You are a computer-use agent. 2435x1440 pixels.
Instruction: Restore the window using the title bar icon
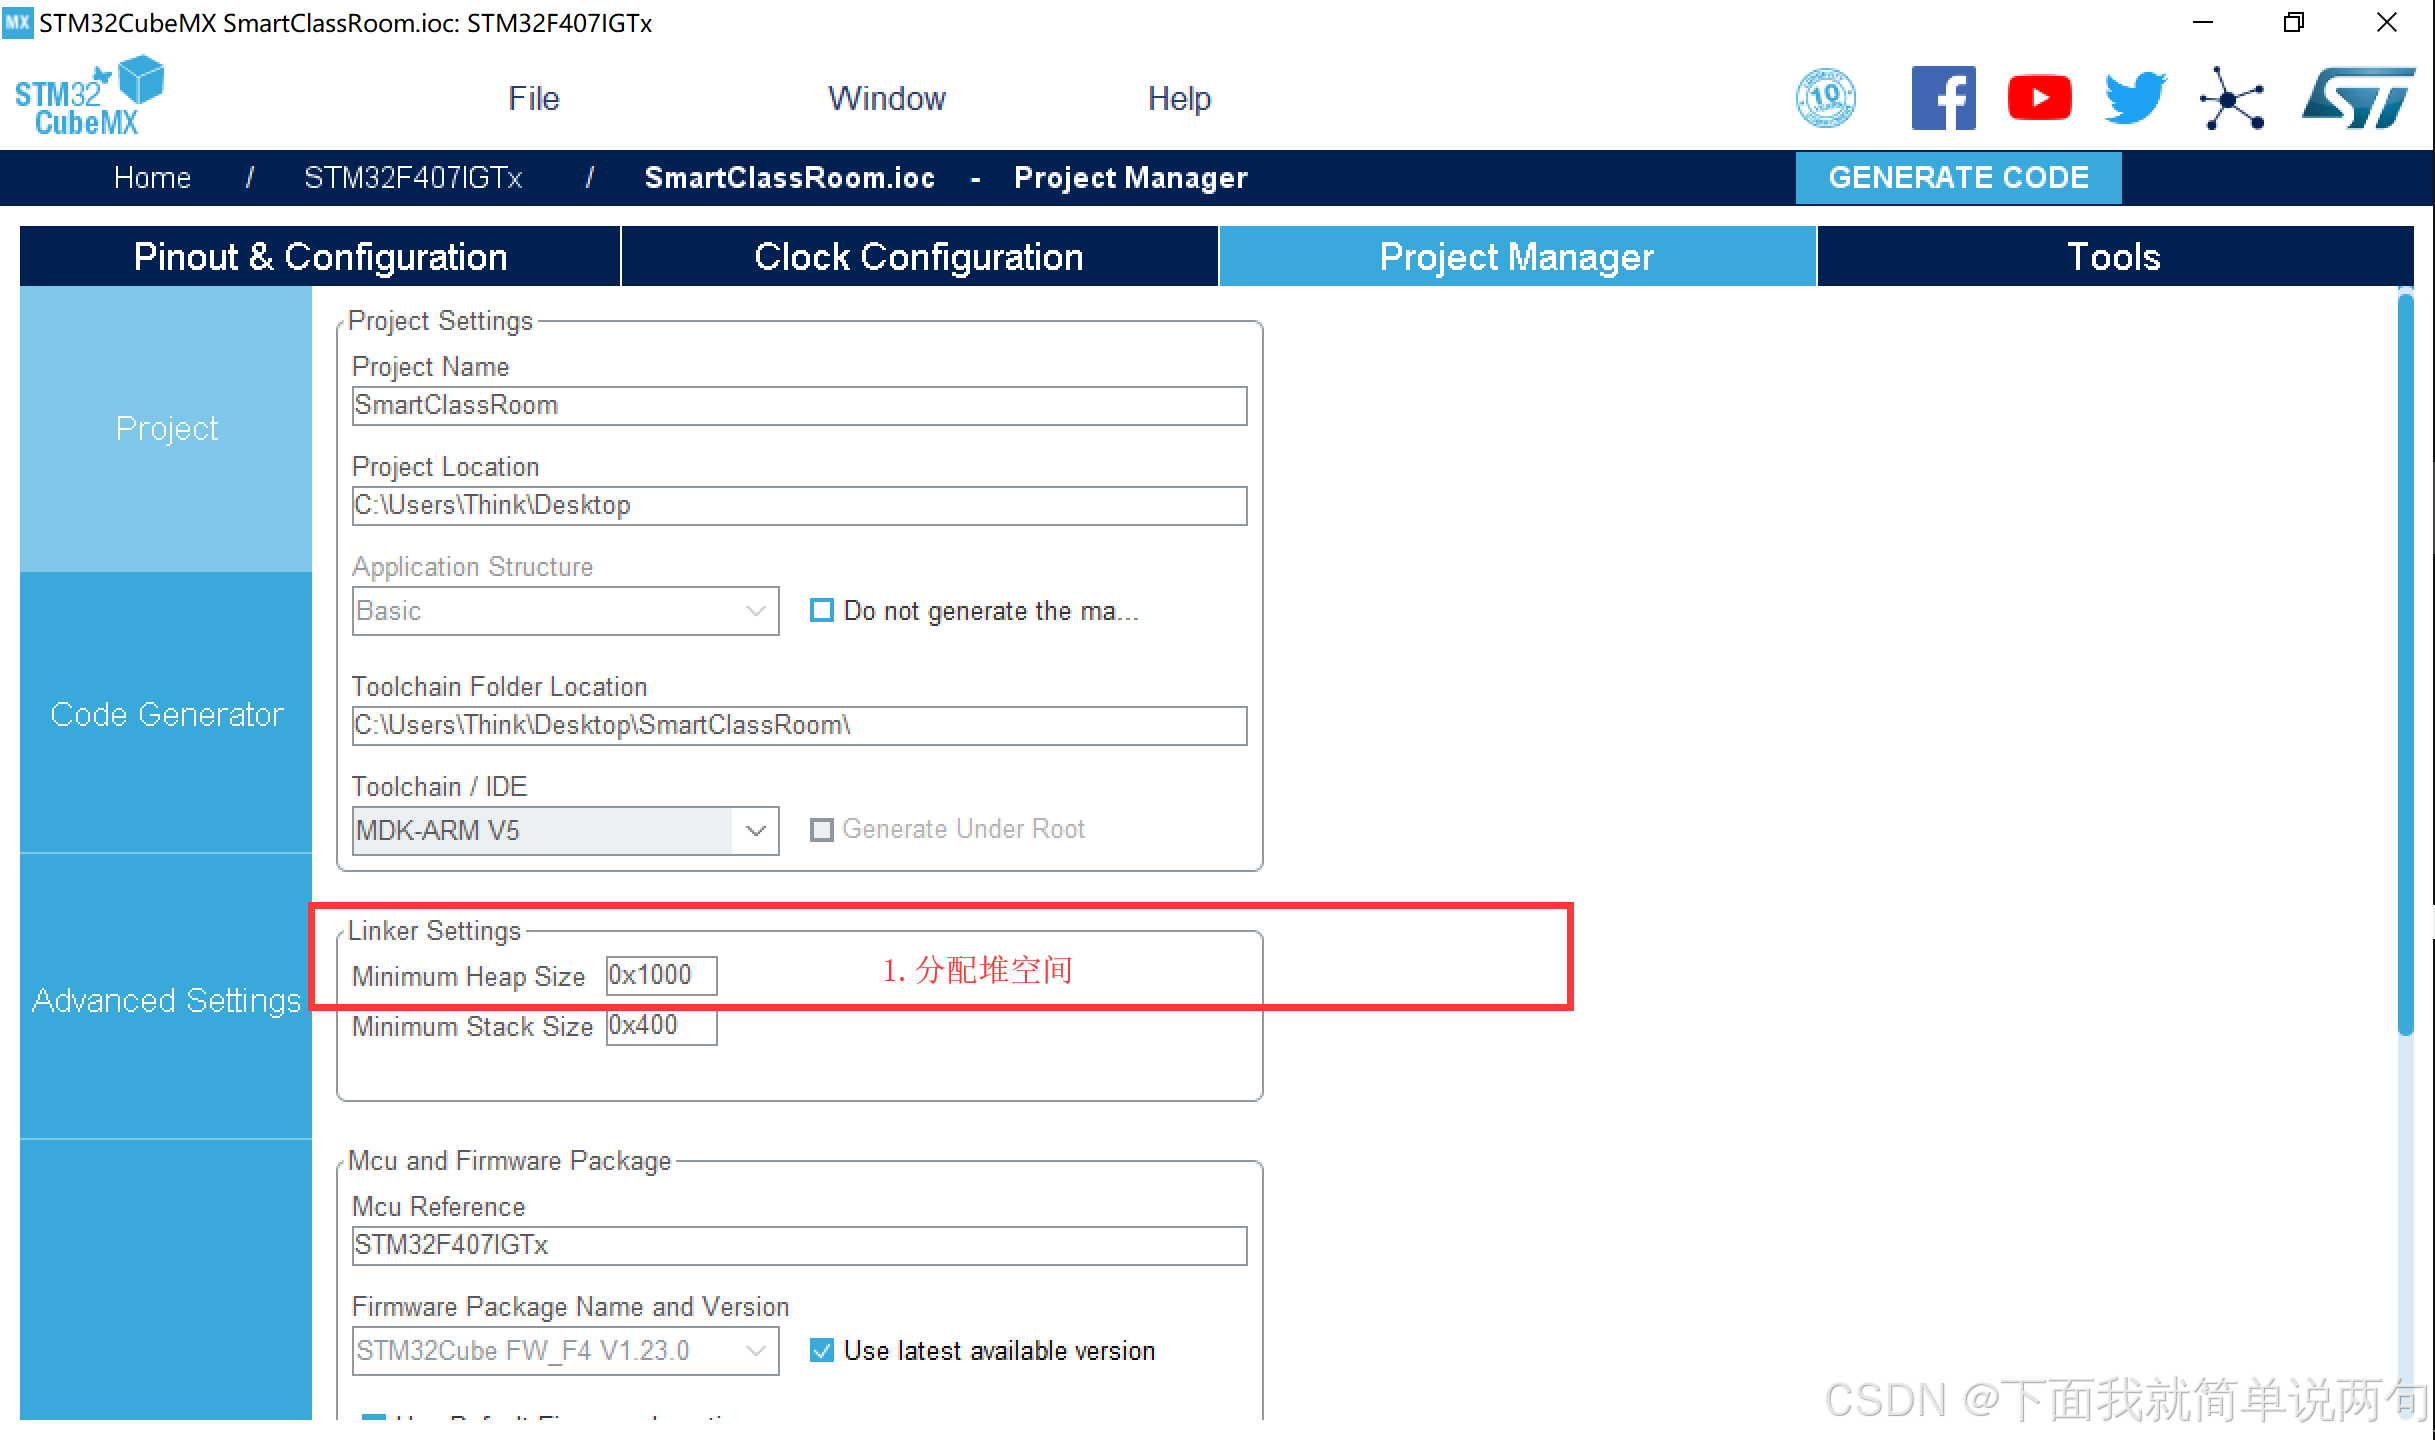click(x=2293, y=22)
